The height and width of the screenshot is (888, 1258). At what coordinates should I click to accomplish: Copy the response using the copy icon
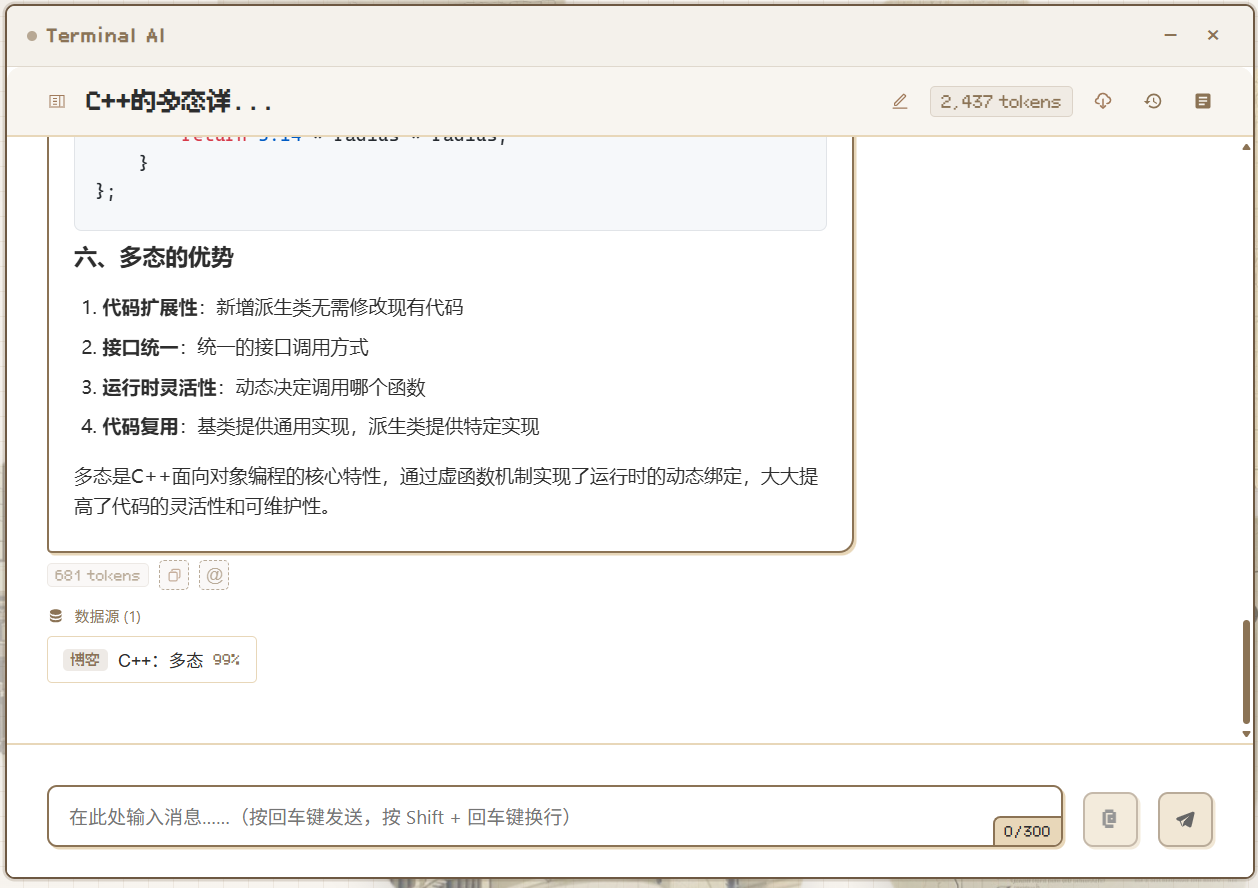click(174, 575)
